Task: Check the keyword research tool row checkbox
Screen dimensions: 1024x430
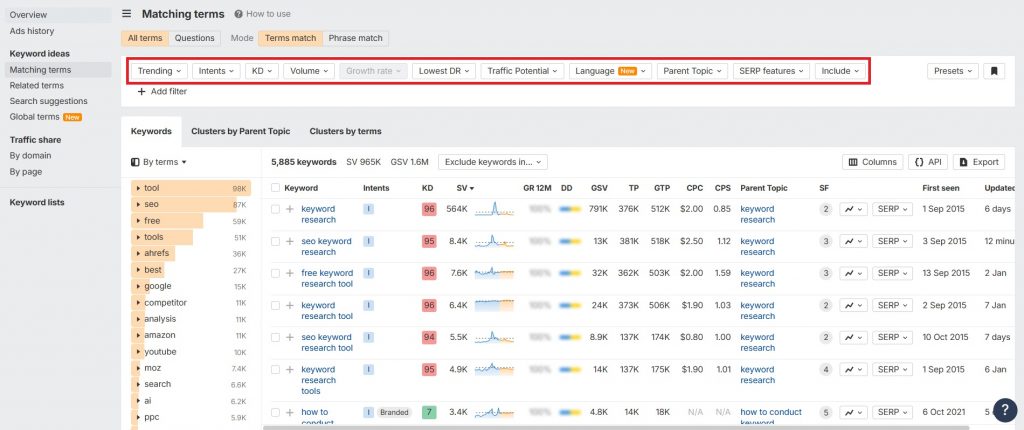Action: point(276,305)
